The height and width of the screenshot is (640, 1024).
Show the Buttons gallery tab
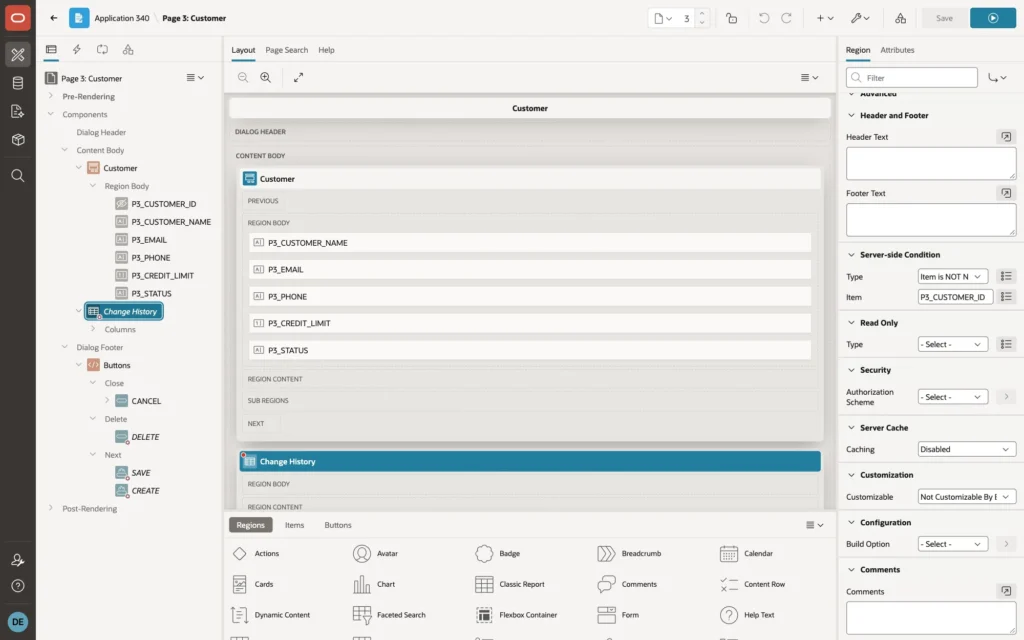coord(338,525)
